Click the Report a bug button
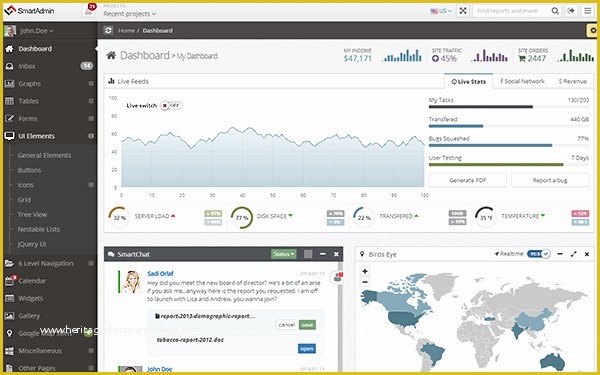 click(550, 180)
